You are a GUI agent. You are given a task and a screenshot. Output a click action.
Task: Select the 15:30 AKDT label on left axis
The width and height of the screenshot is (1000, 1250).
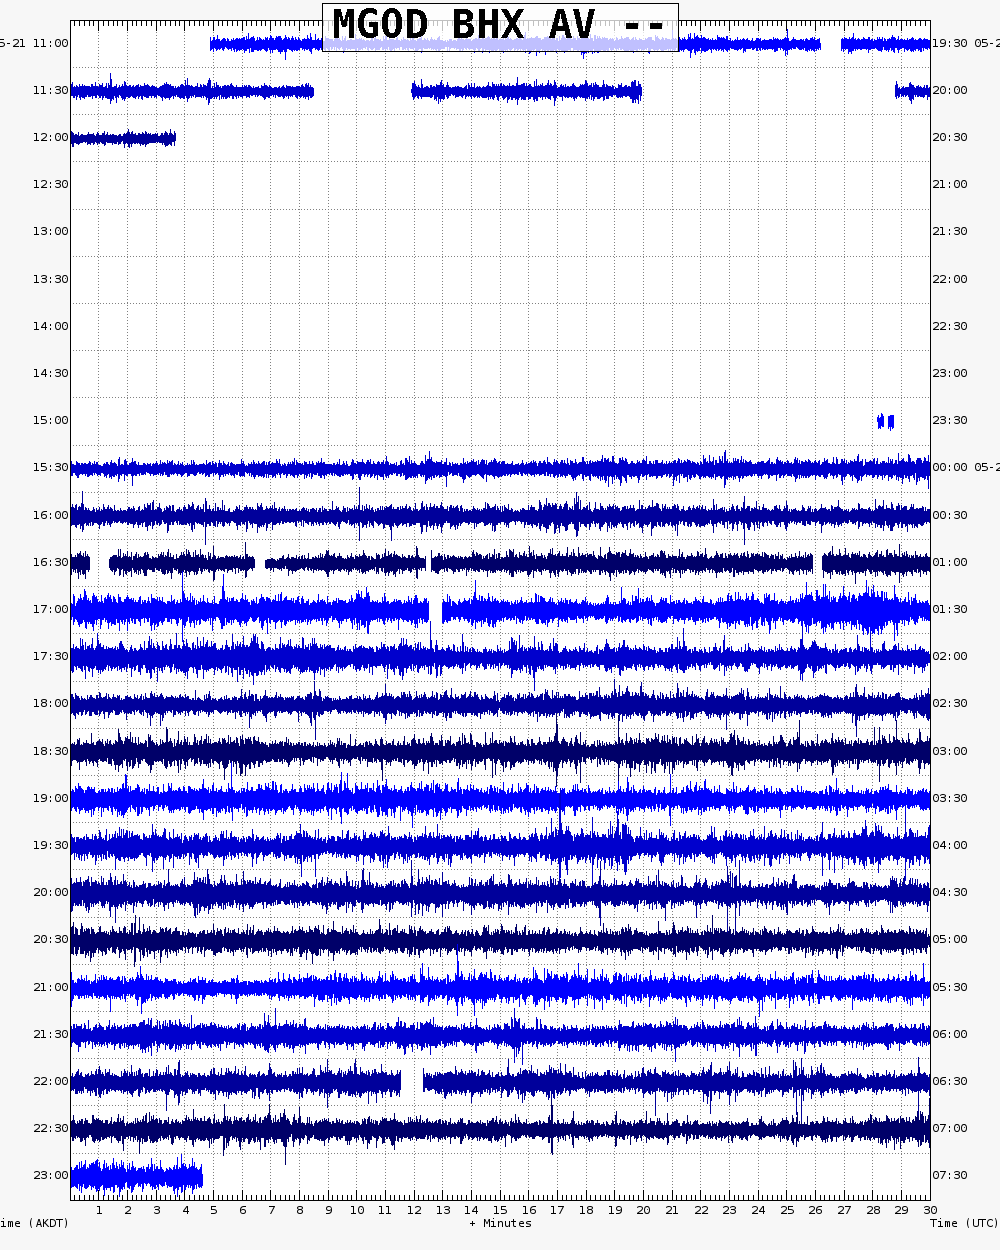50,467
